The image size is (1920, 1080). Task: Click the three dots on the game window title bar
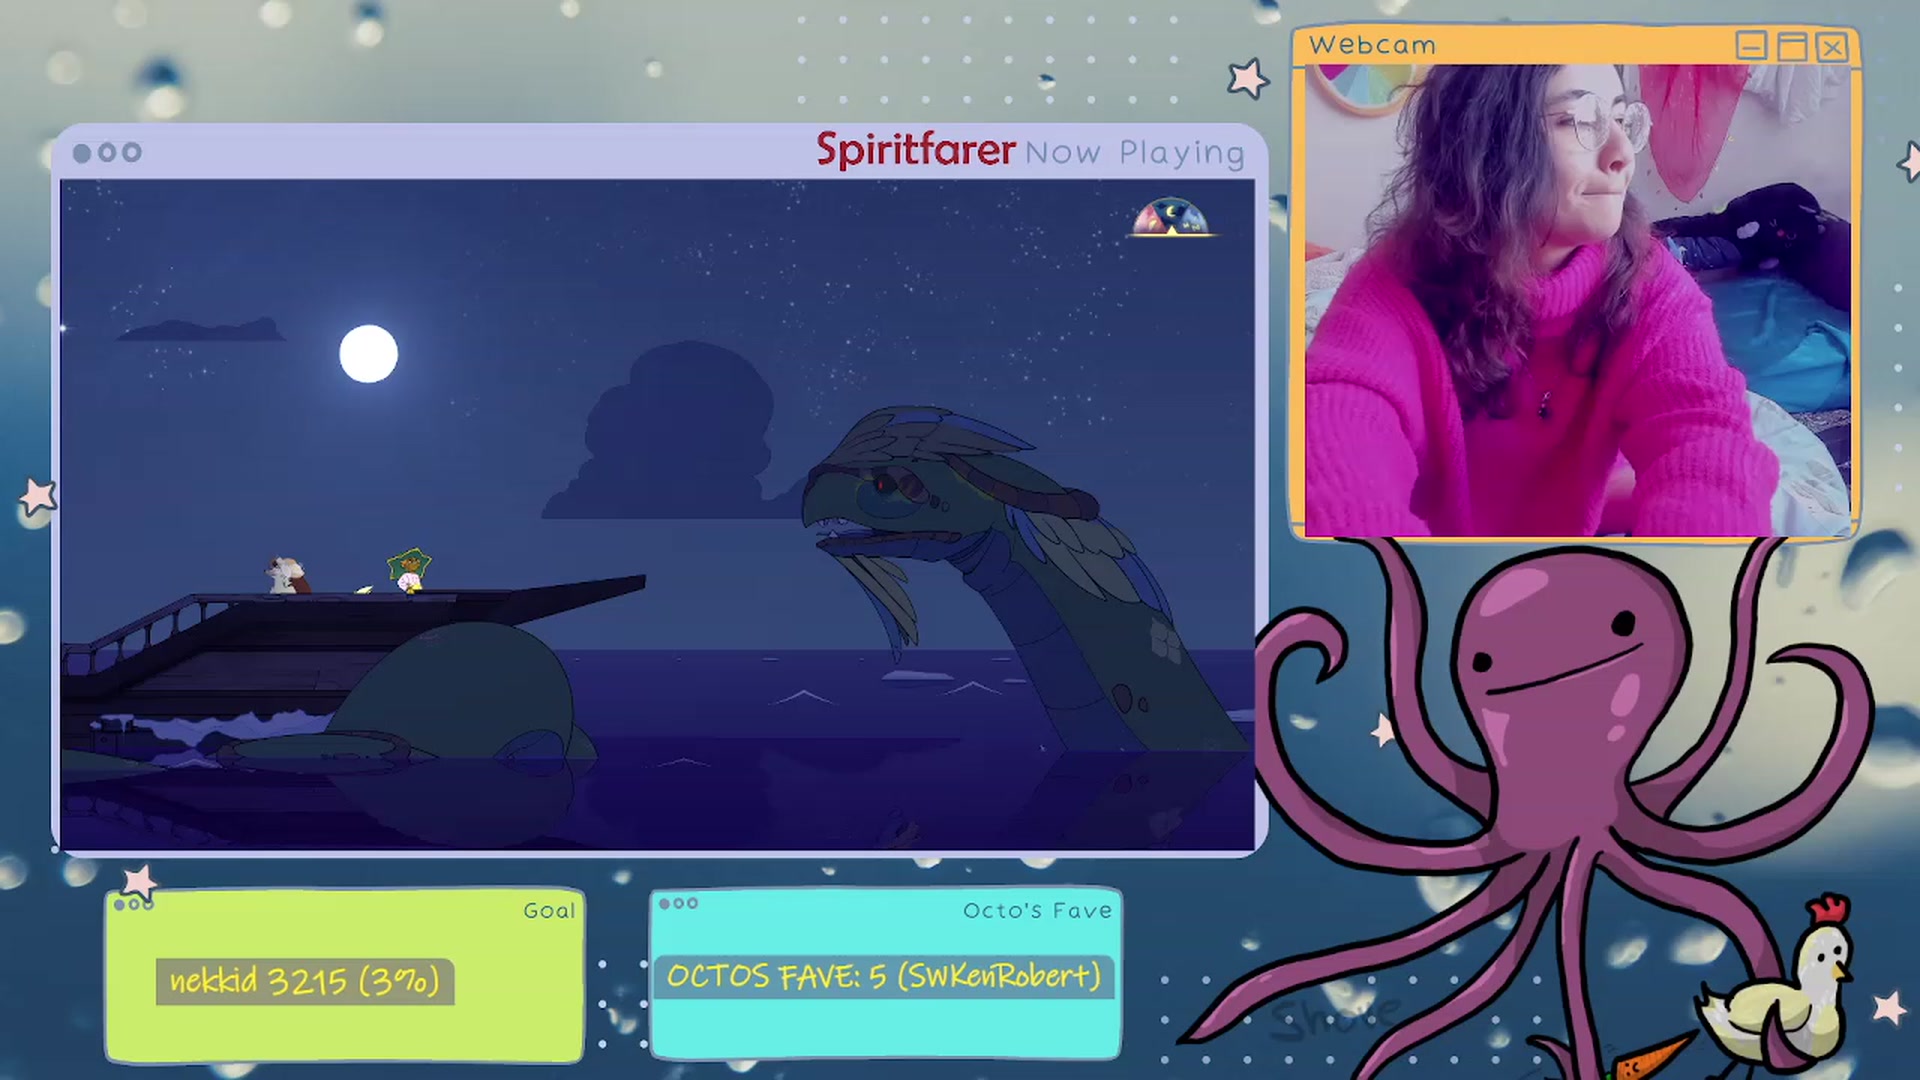pos(107,153)
